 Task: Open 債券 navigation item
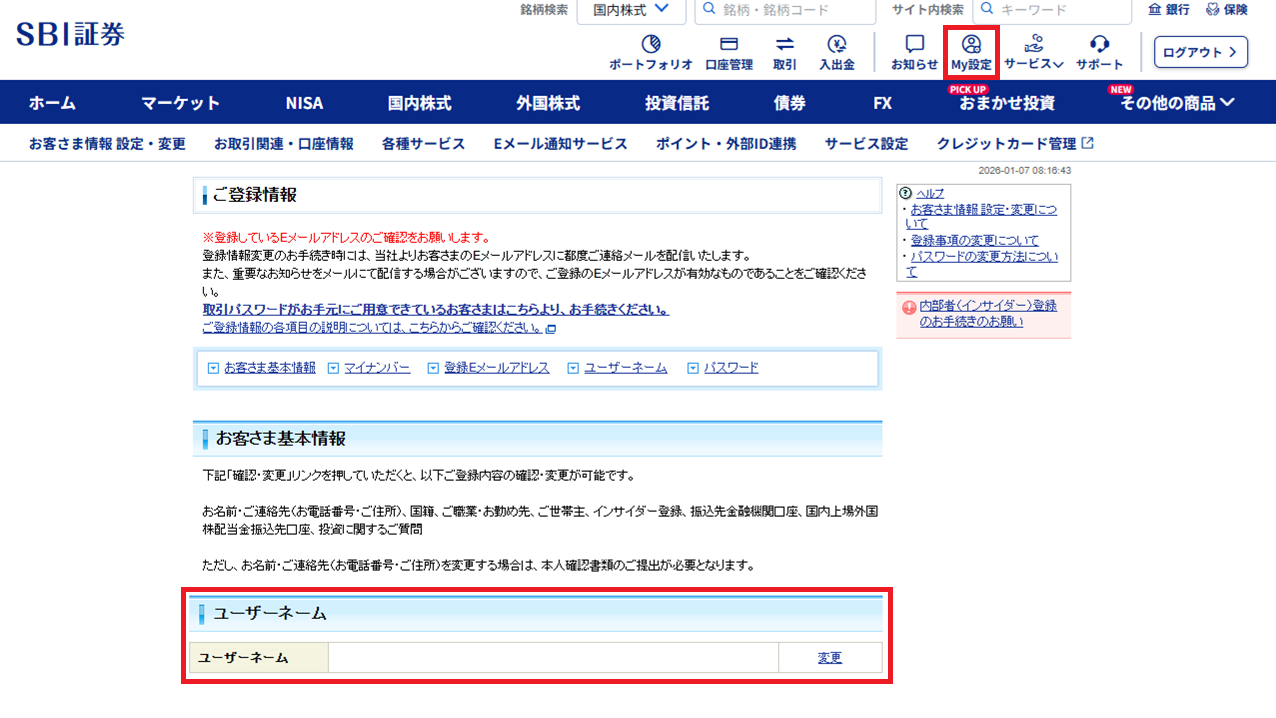[x=790, y=103]
